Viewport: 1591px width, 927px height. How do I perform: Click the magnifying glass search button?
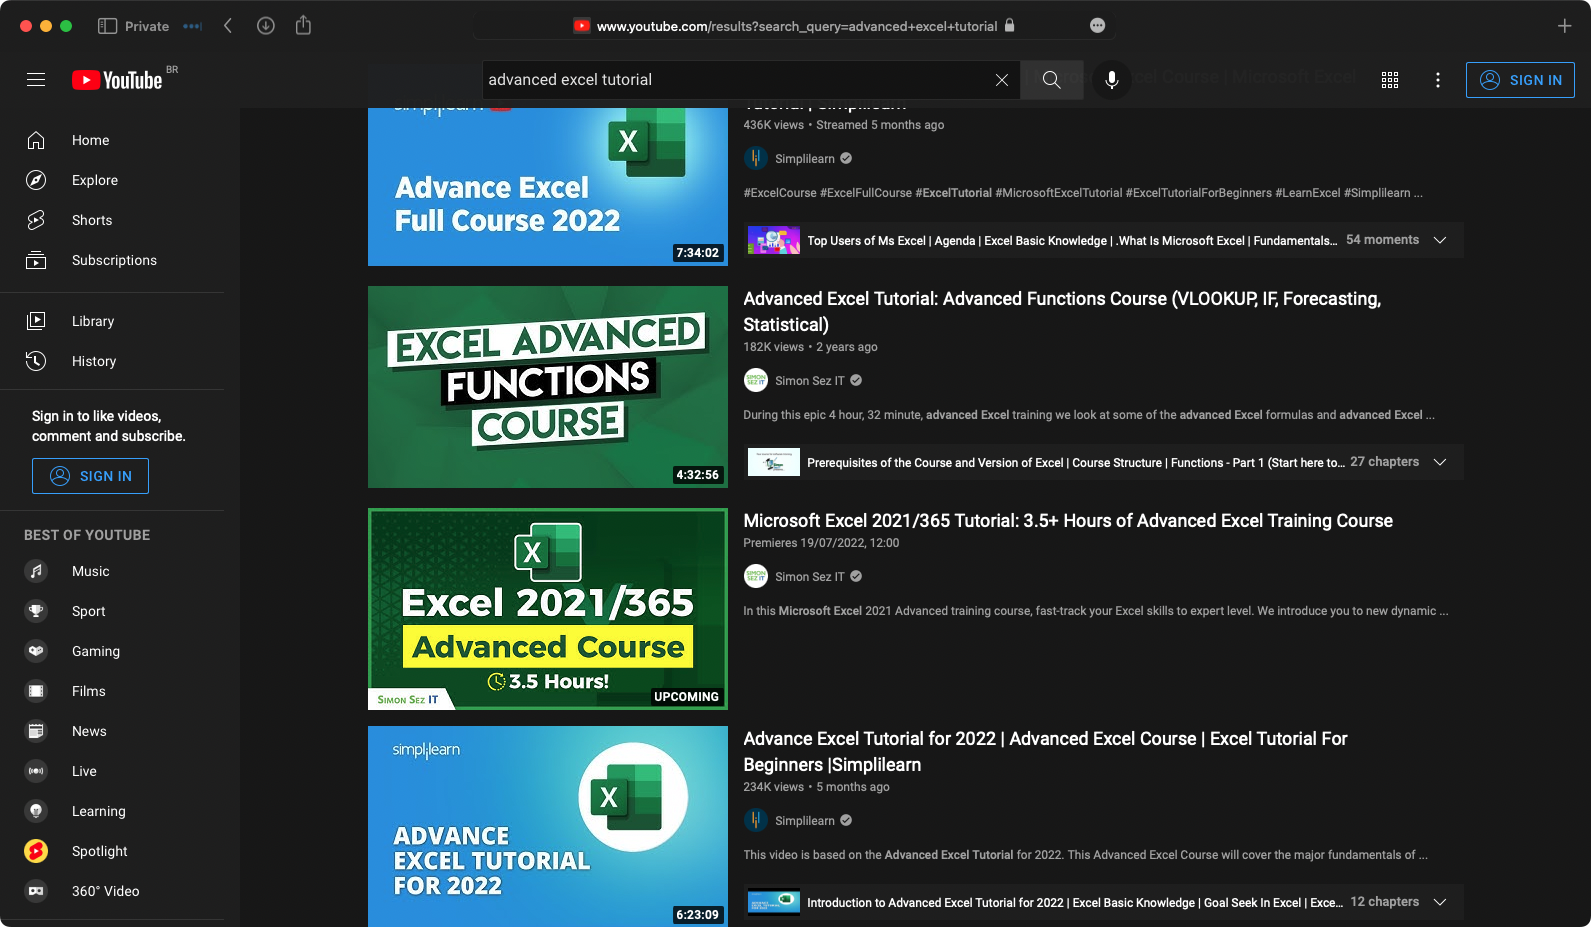[x=1051, y=80]
